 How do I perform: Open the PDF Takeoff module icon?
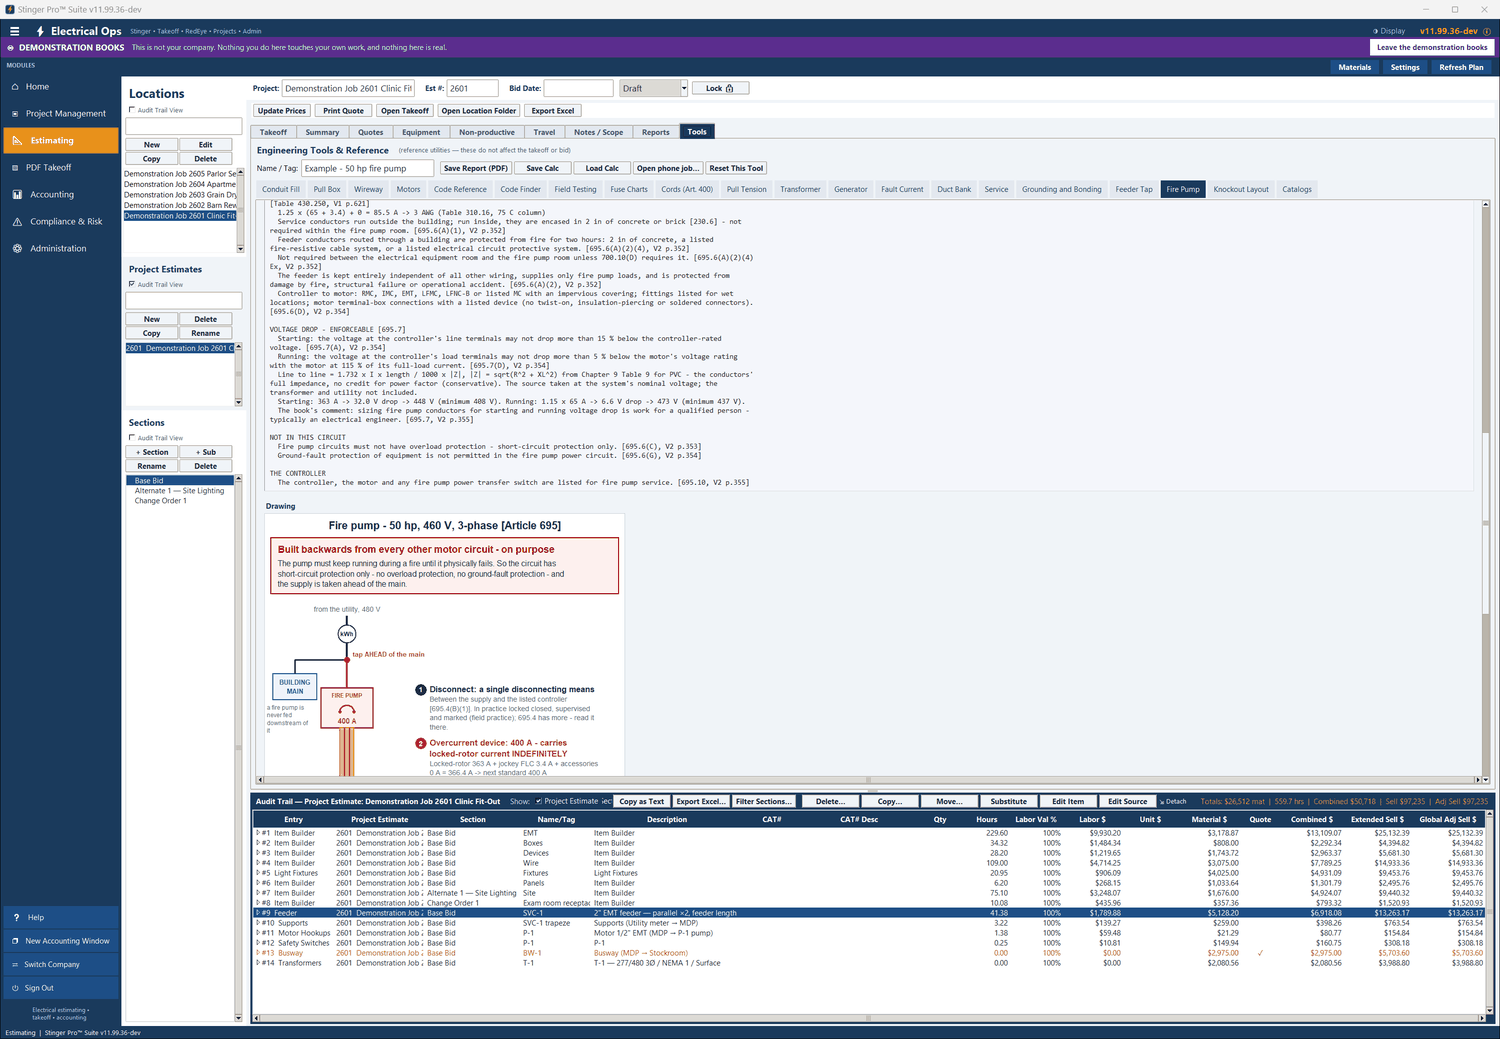point(16,168)
